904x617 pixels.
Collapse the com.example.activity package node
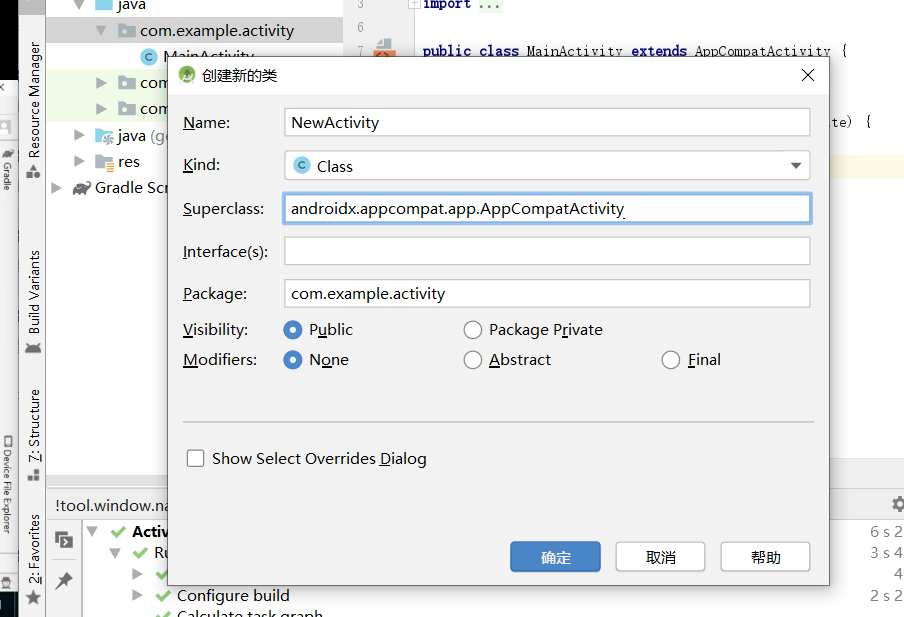[x=101, y=30]
